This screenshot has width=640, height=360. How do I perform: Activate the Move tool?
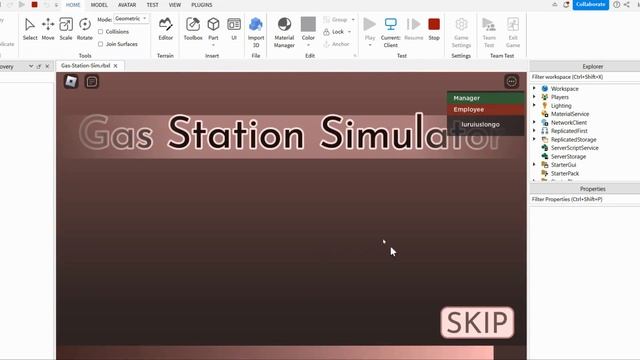[48, 29]
